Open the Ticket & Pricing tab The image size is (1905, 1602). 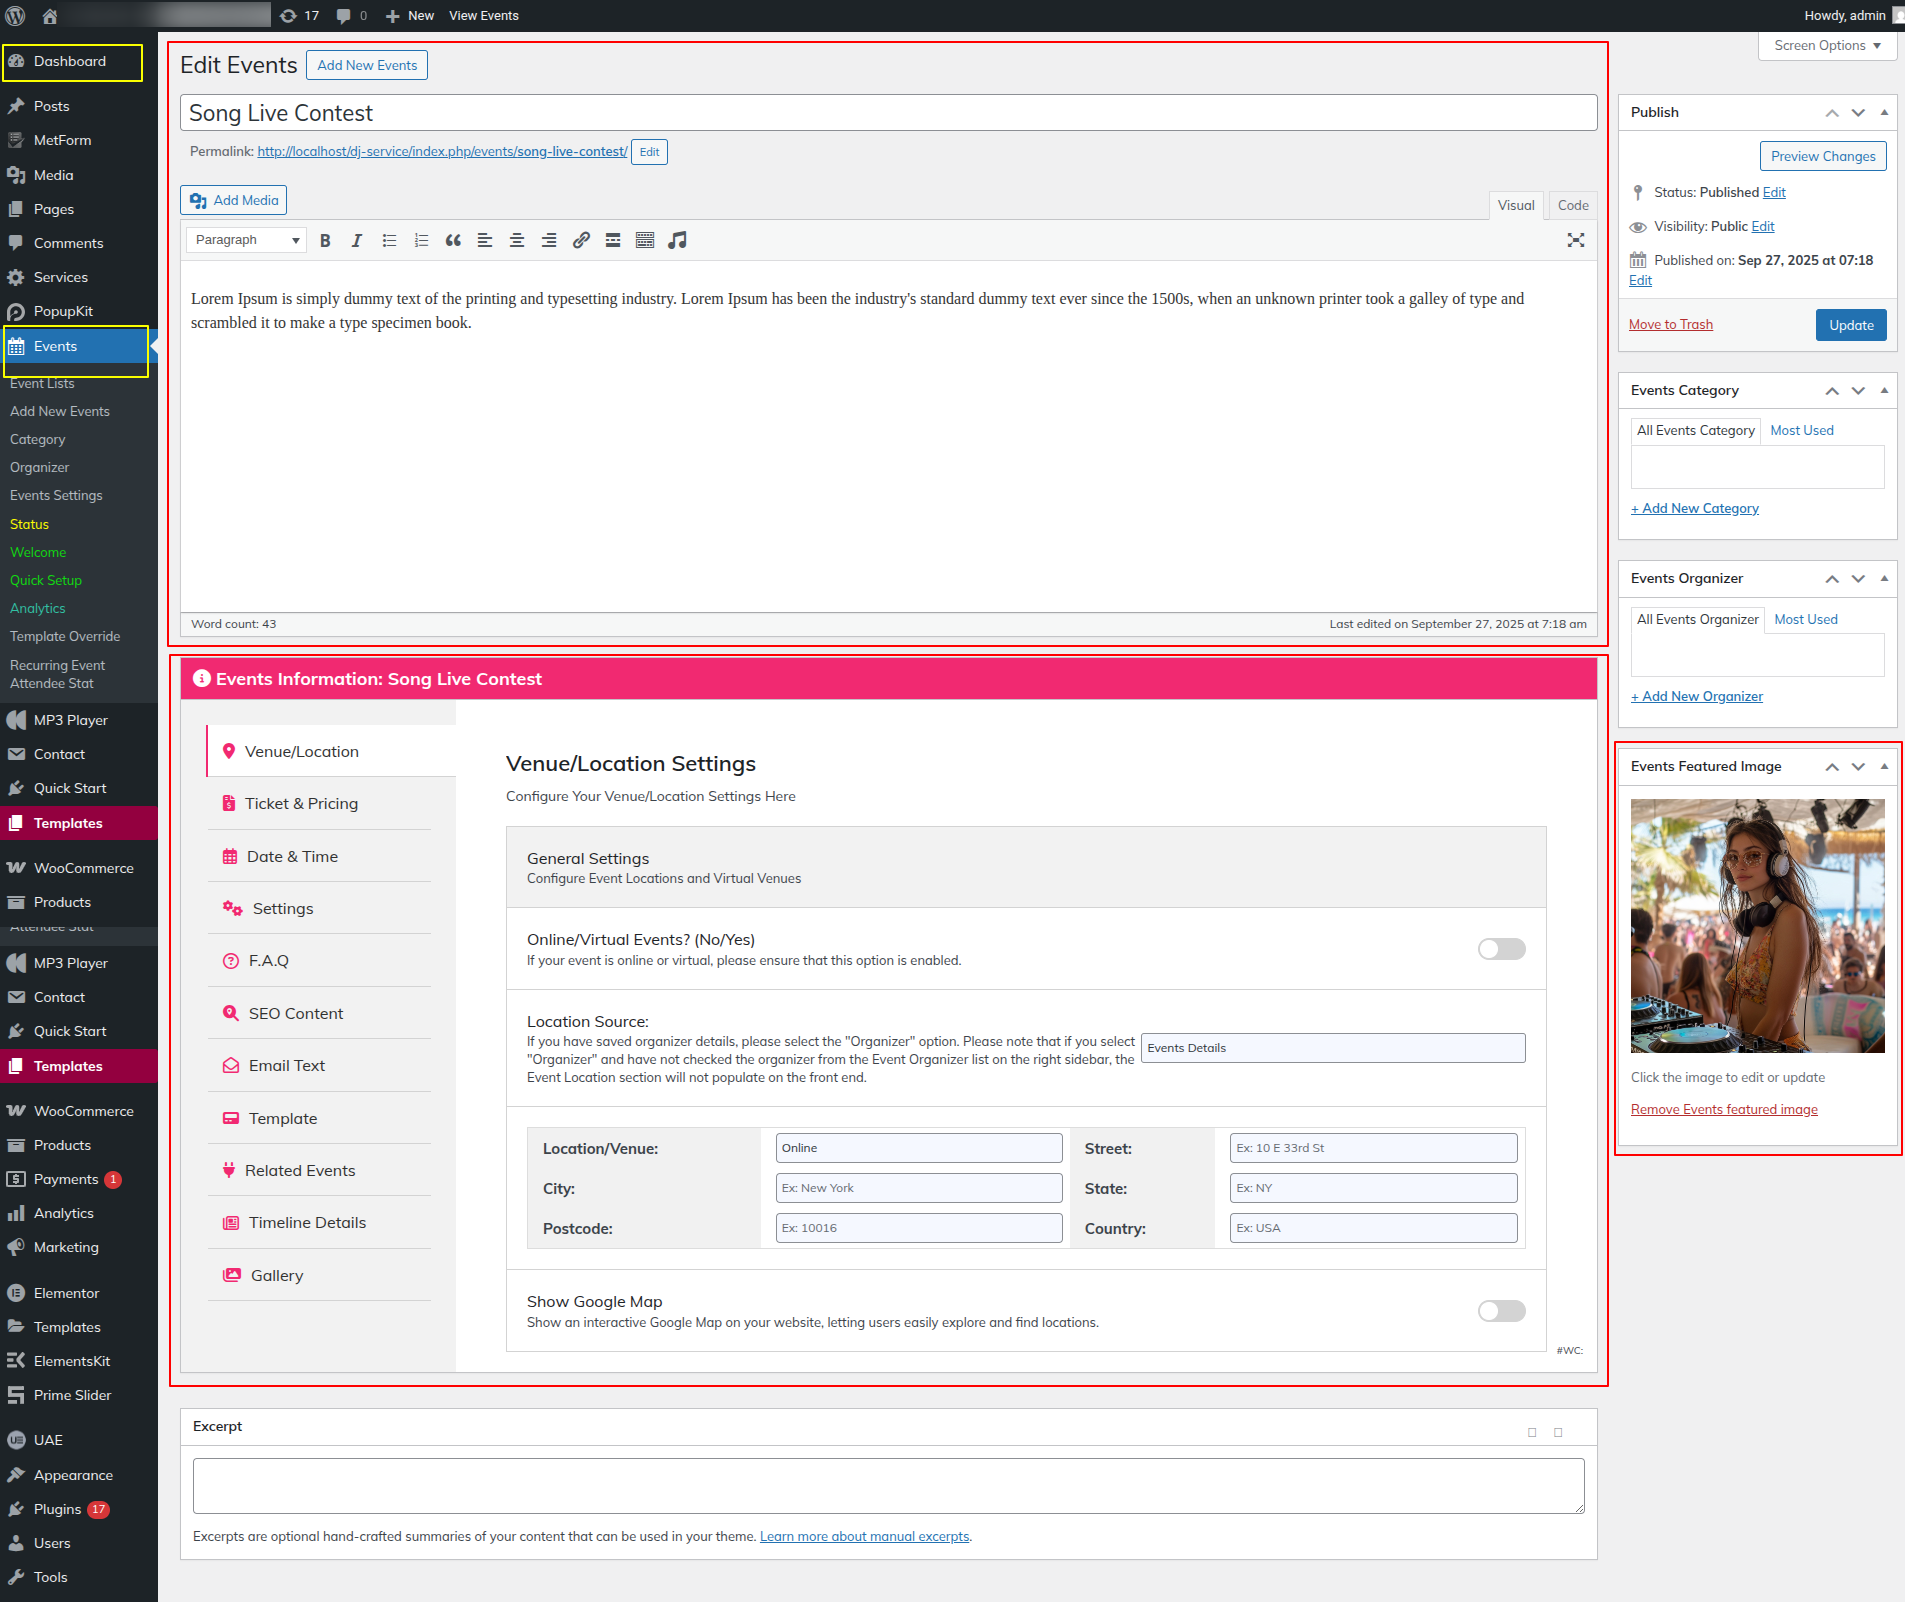[301, 804]
